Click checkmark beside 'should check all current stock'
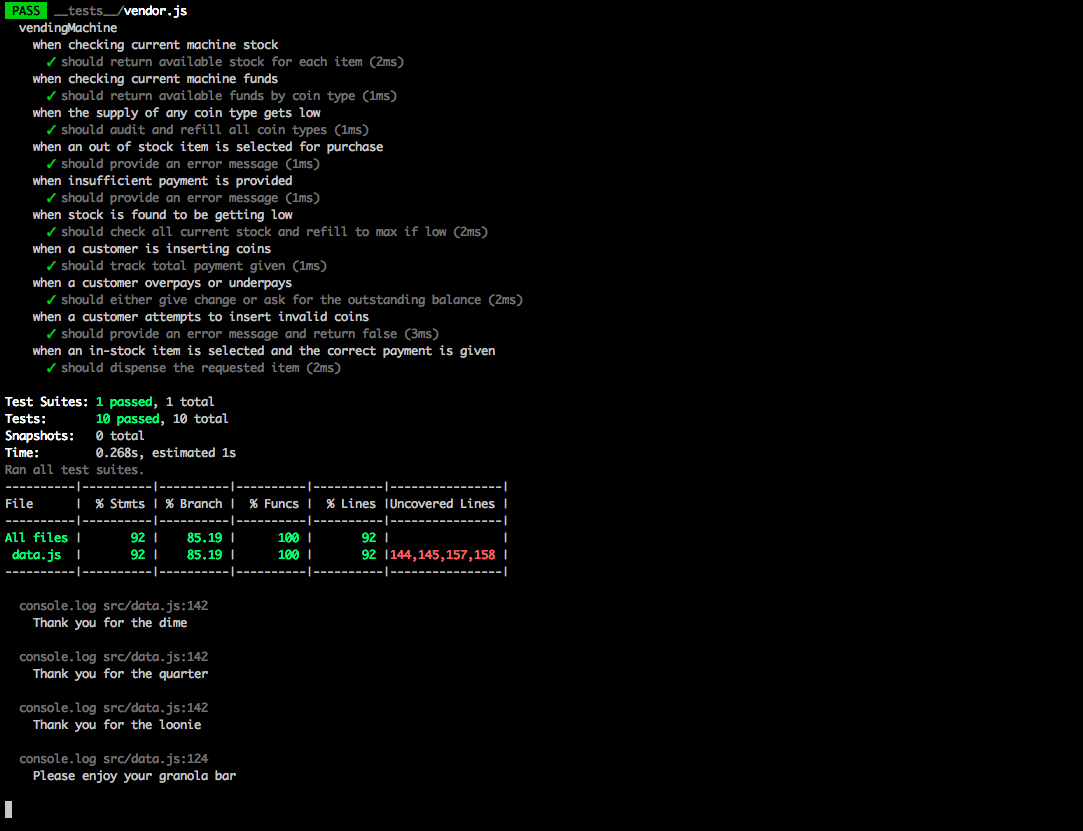The width and height of the screenshot is (1083, 831). [x=51, y=232]
